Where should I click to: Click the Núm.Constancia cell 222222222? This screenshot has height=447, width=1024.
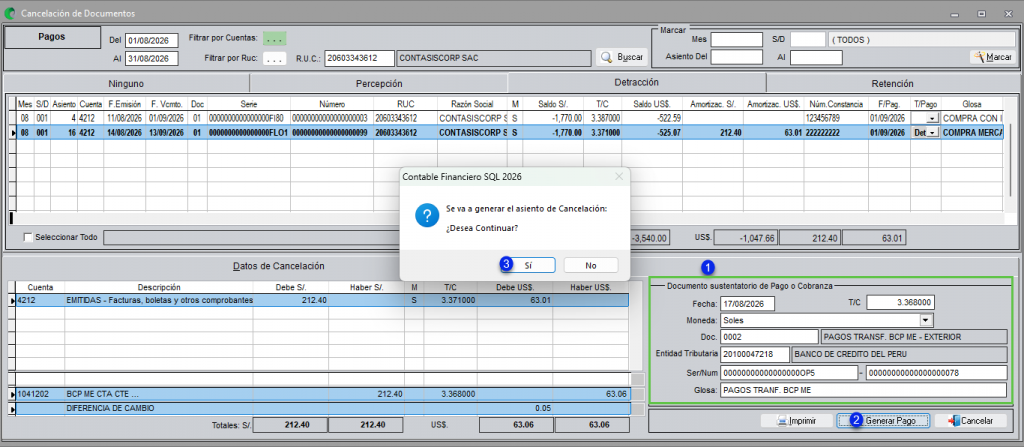click(x=836, y=132)
